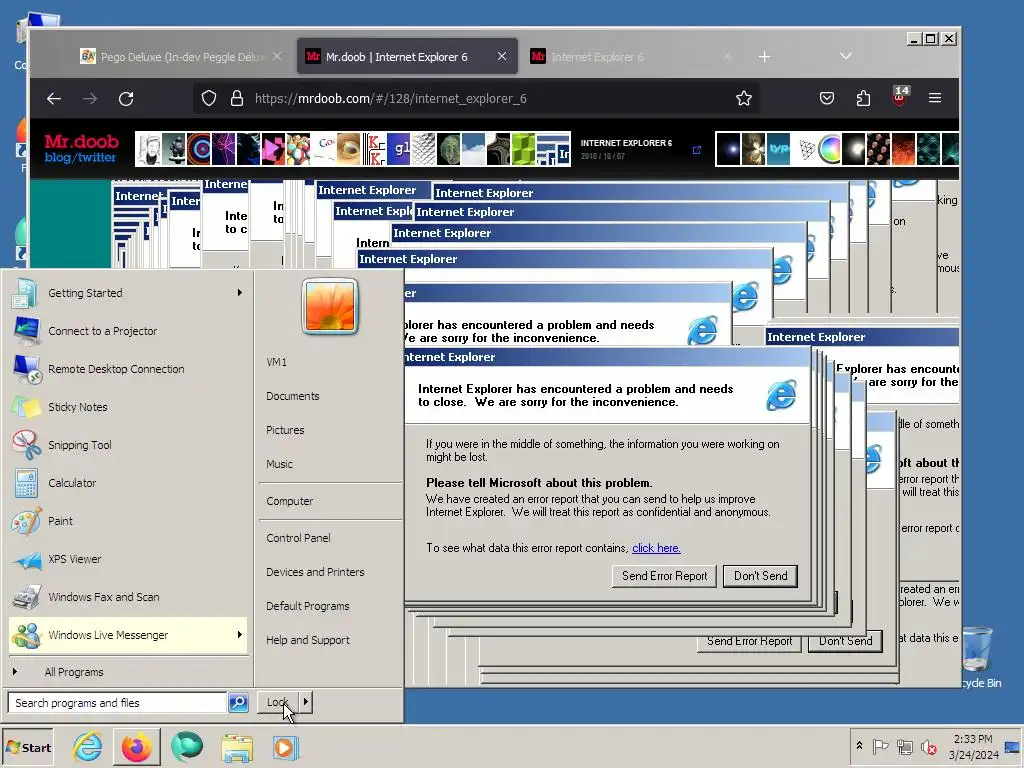The height and width of the screenshot is (768, 1024).
Task: Click Send Error Report in the front dialog
Action: 664,576
